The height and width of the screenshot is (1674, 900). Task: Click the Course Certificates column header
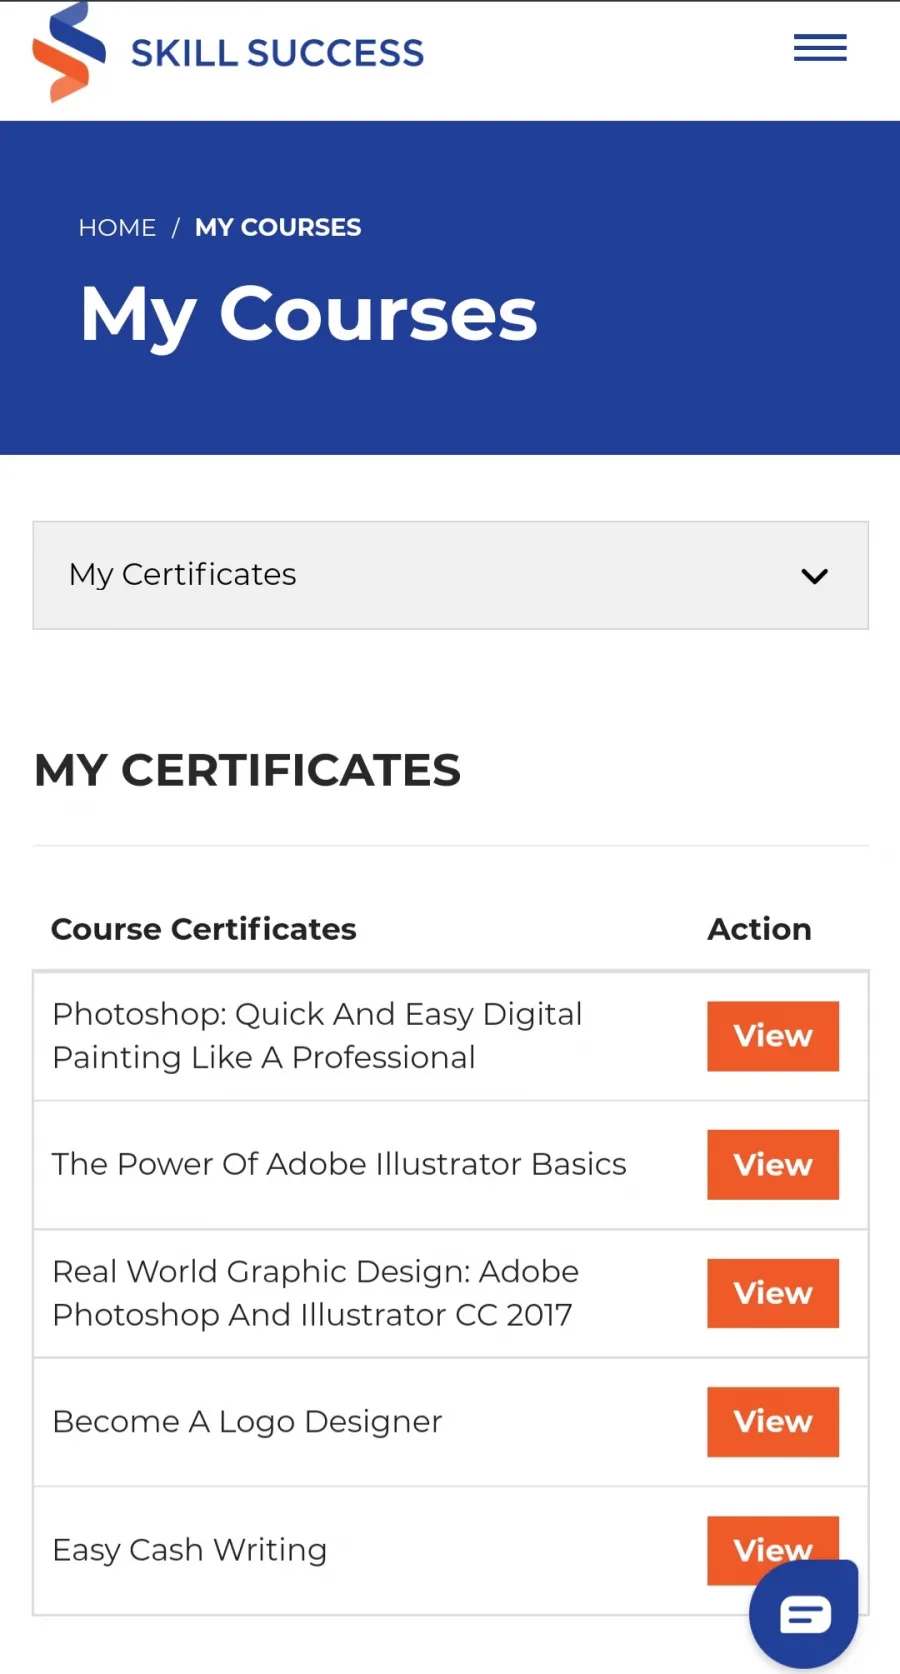[x=204, y=929]
